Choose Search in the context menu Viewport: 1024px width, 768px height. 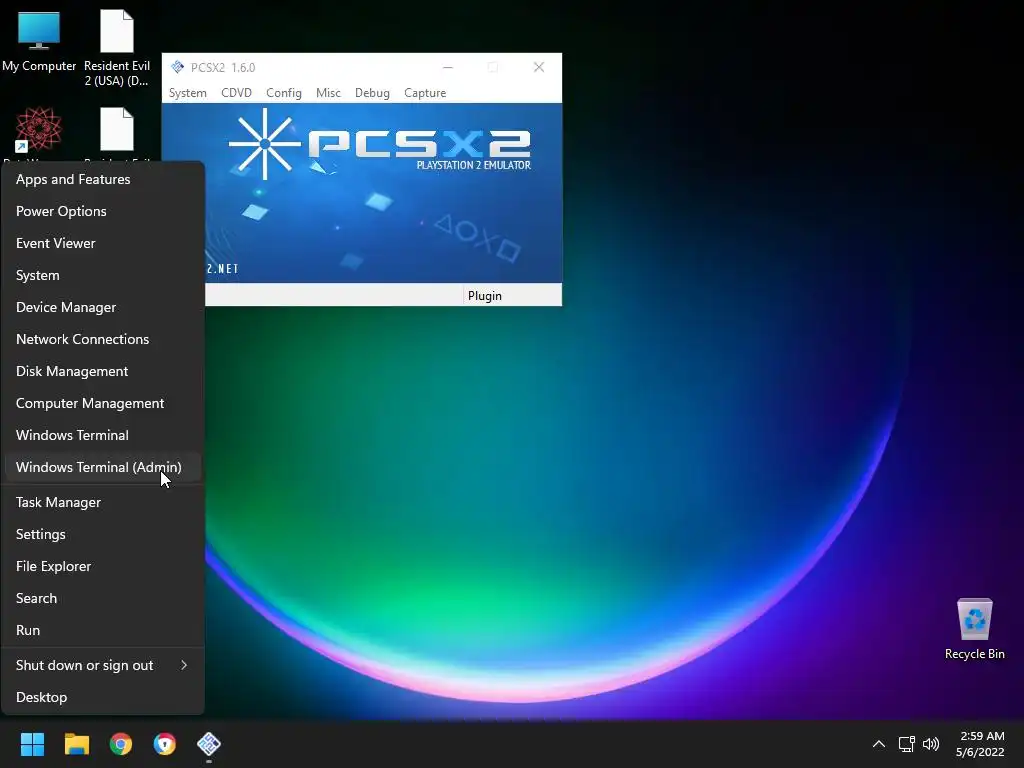coord(103,598)
